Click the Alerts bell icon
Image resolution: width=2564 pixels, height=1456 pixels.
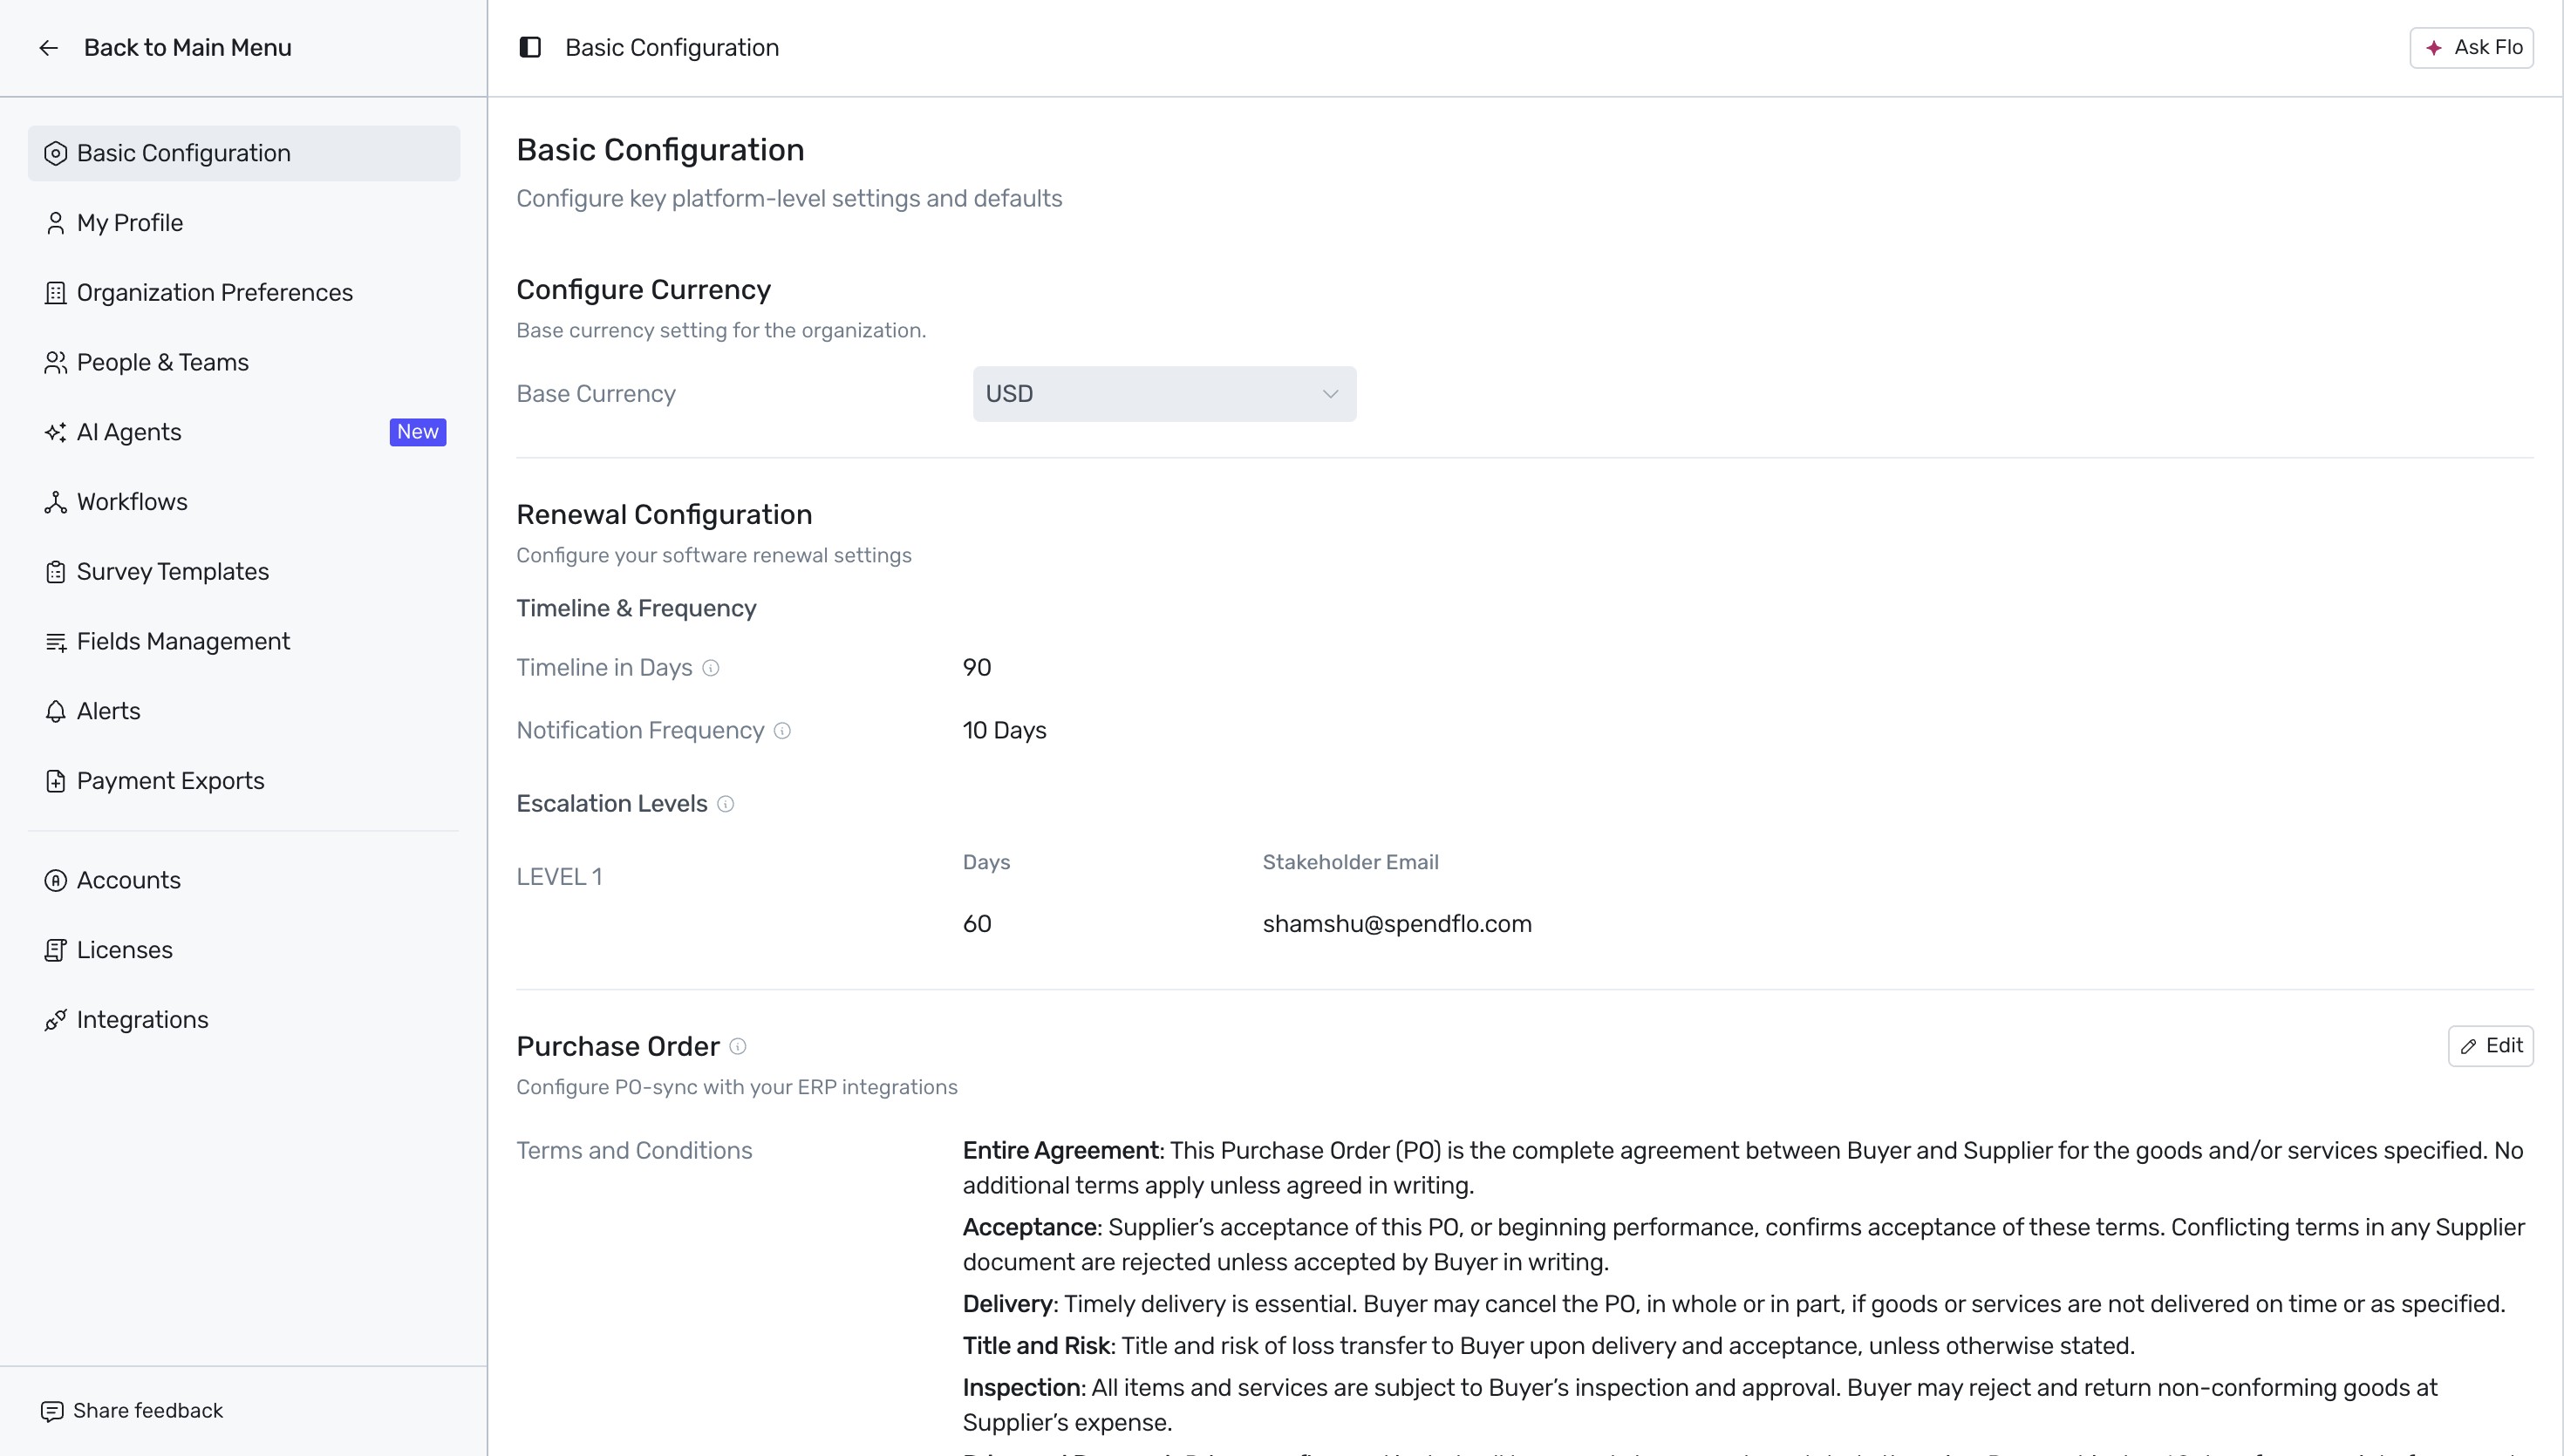[56, 711]
